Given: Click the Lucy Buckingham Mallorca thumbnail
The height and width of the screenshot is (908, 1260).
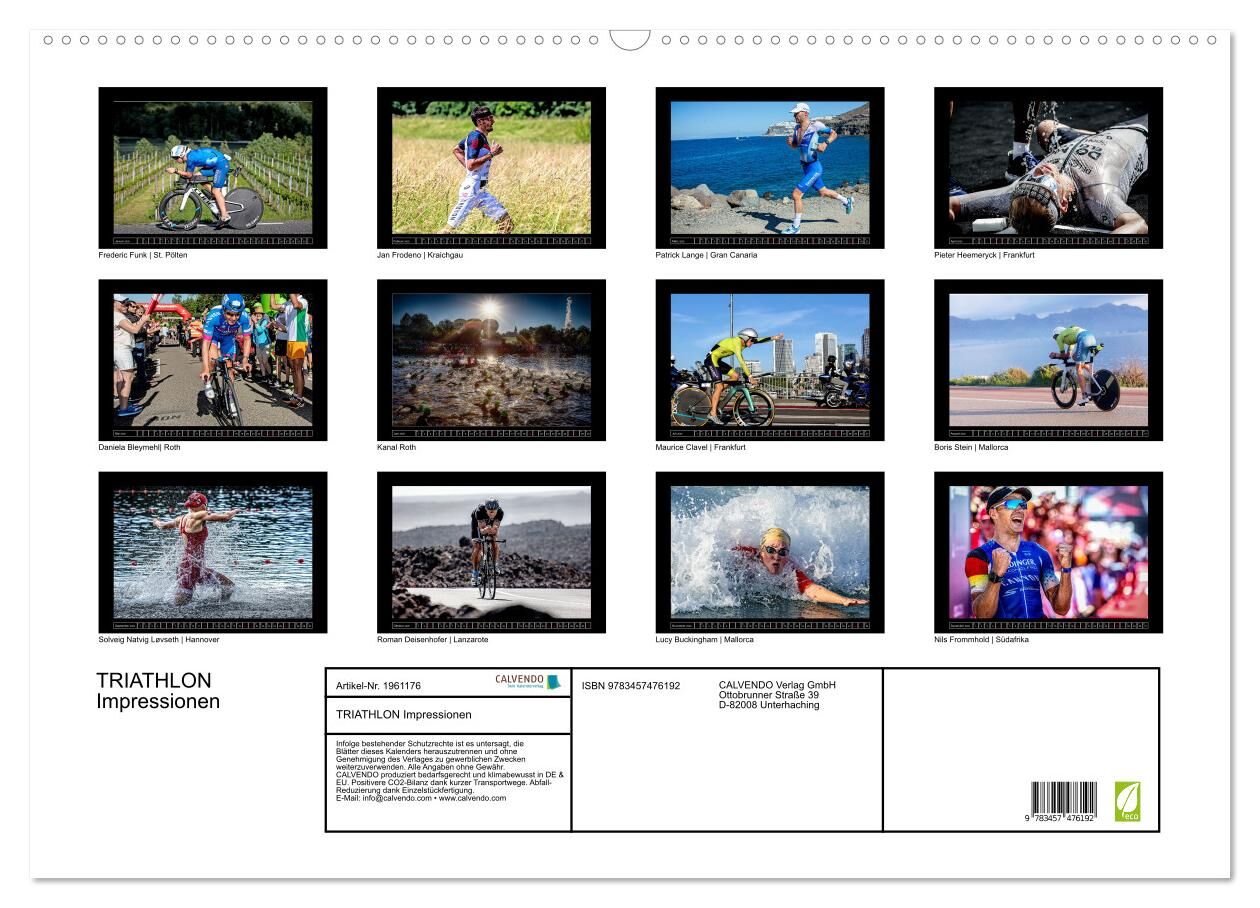Looking at the screenshot, I should pyautogui.click(x=770, y=552).
